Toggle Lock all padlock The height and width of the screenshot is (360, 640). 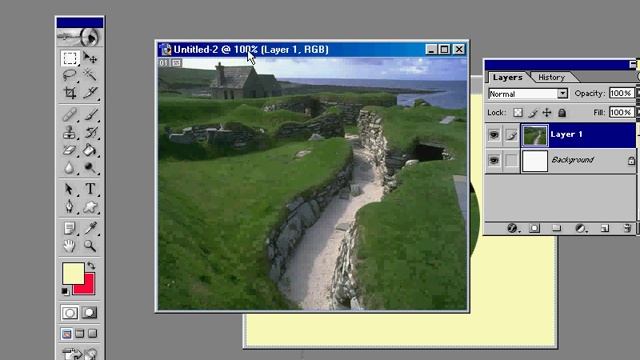(x=562, y=113)
